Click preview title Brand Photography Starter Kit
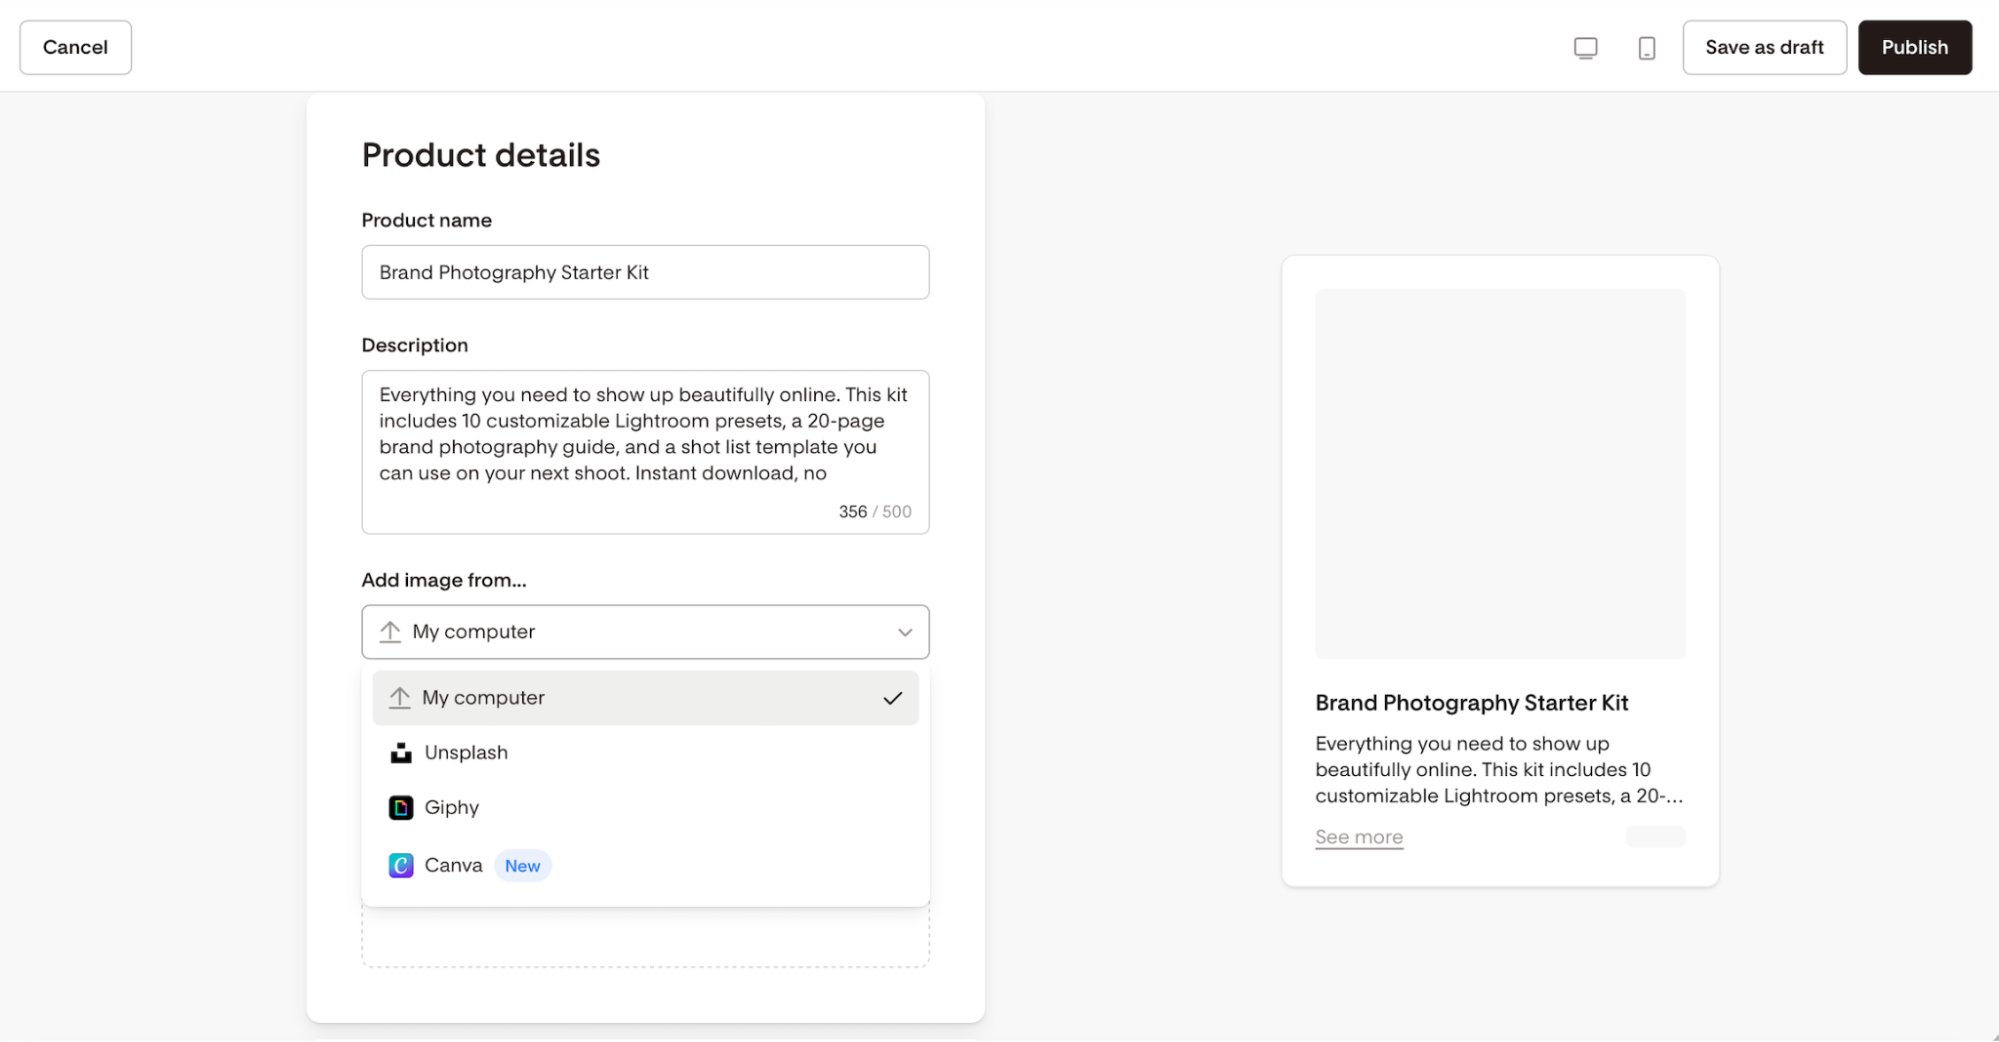The image size is (1999, 1042). [x=1472, y=703]
